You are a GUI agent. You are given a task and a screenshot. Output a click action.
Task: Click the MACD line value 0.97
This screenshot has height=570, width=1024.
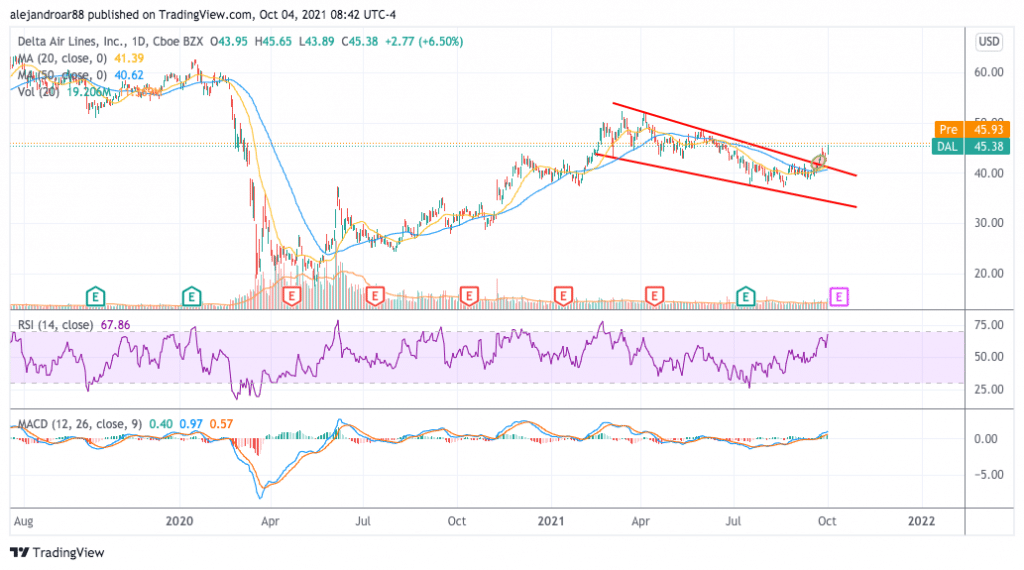tap(191, 424)
